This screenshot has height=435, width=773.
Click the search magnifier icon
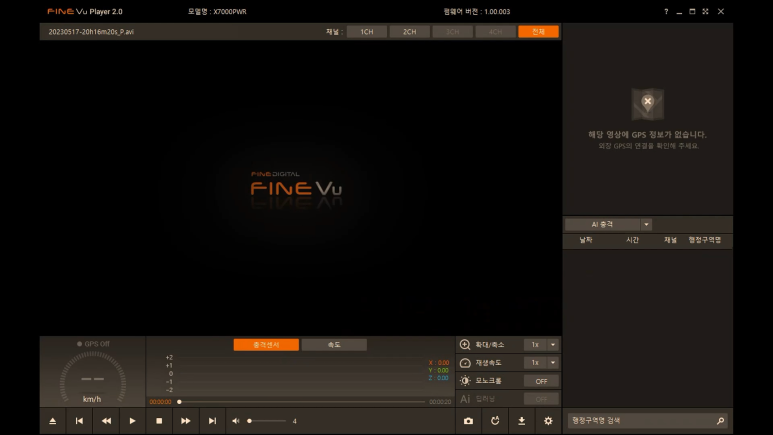(x=720, y=421)
